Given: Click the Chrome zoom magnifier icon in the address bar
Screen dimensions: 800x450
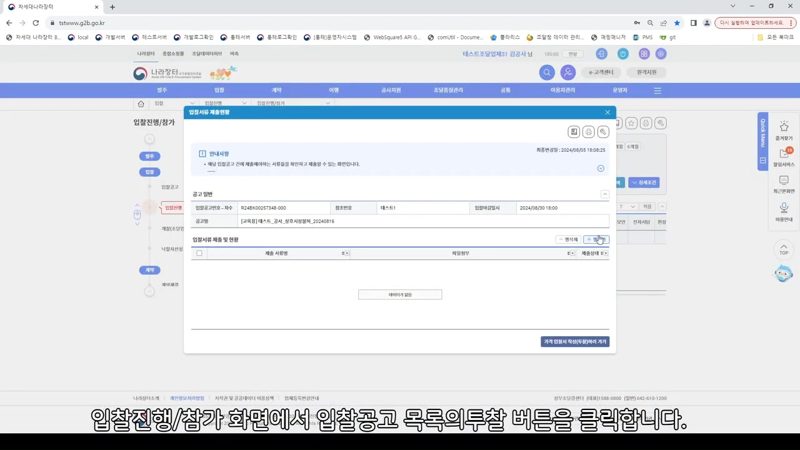Looking at the screenshot, I should coord(650,23).
